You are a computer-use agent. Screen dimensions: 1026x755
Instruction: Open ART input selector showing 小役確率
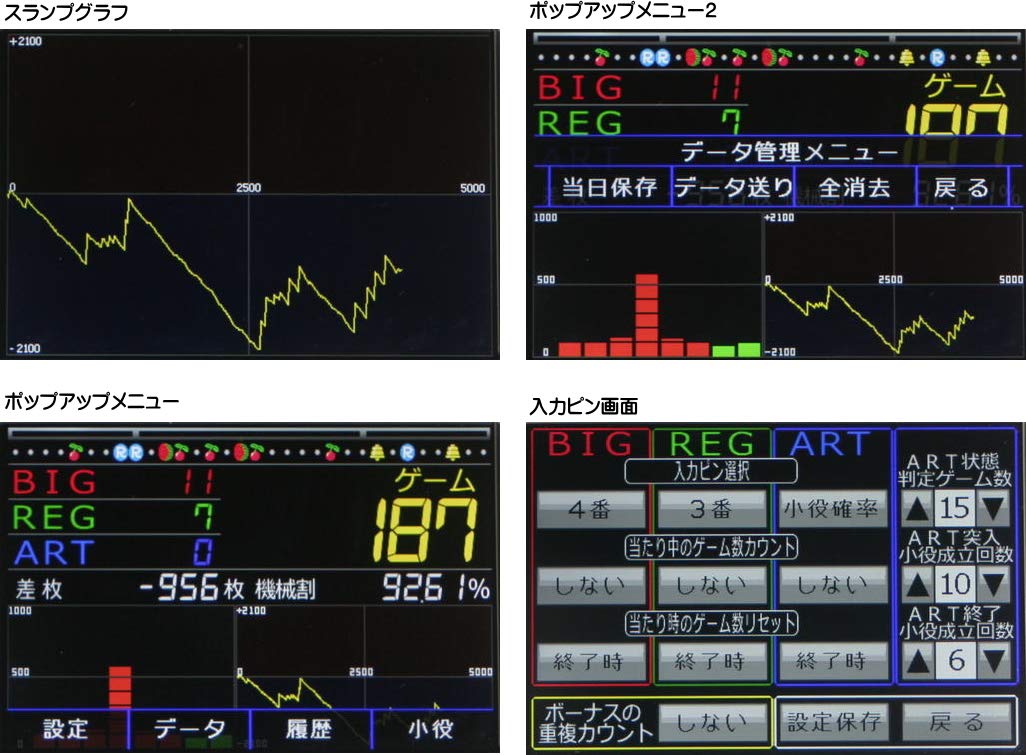click(x=832, y=510)
